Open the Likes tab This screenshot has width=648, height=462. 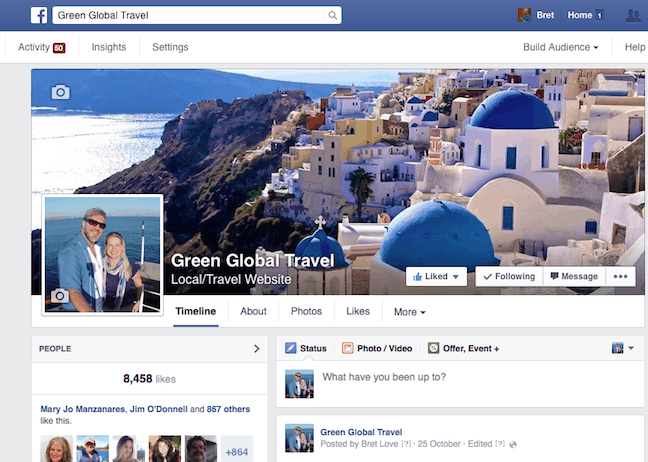(358, 311)
